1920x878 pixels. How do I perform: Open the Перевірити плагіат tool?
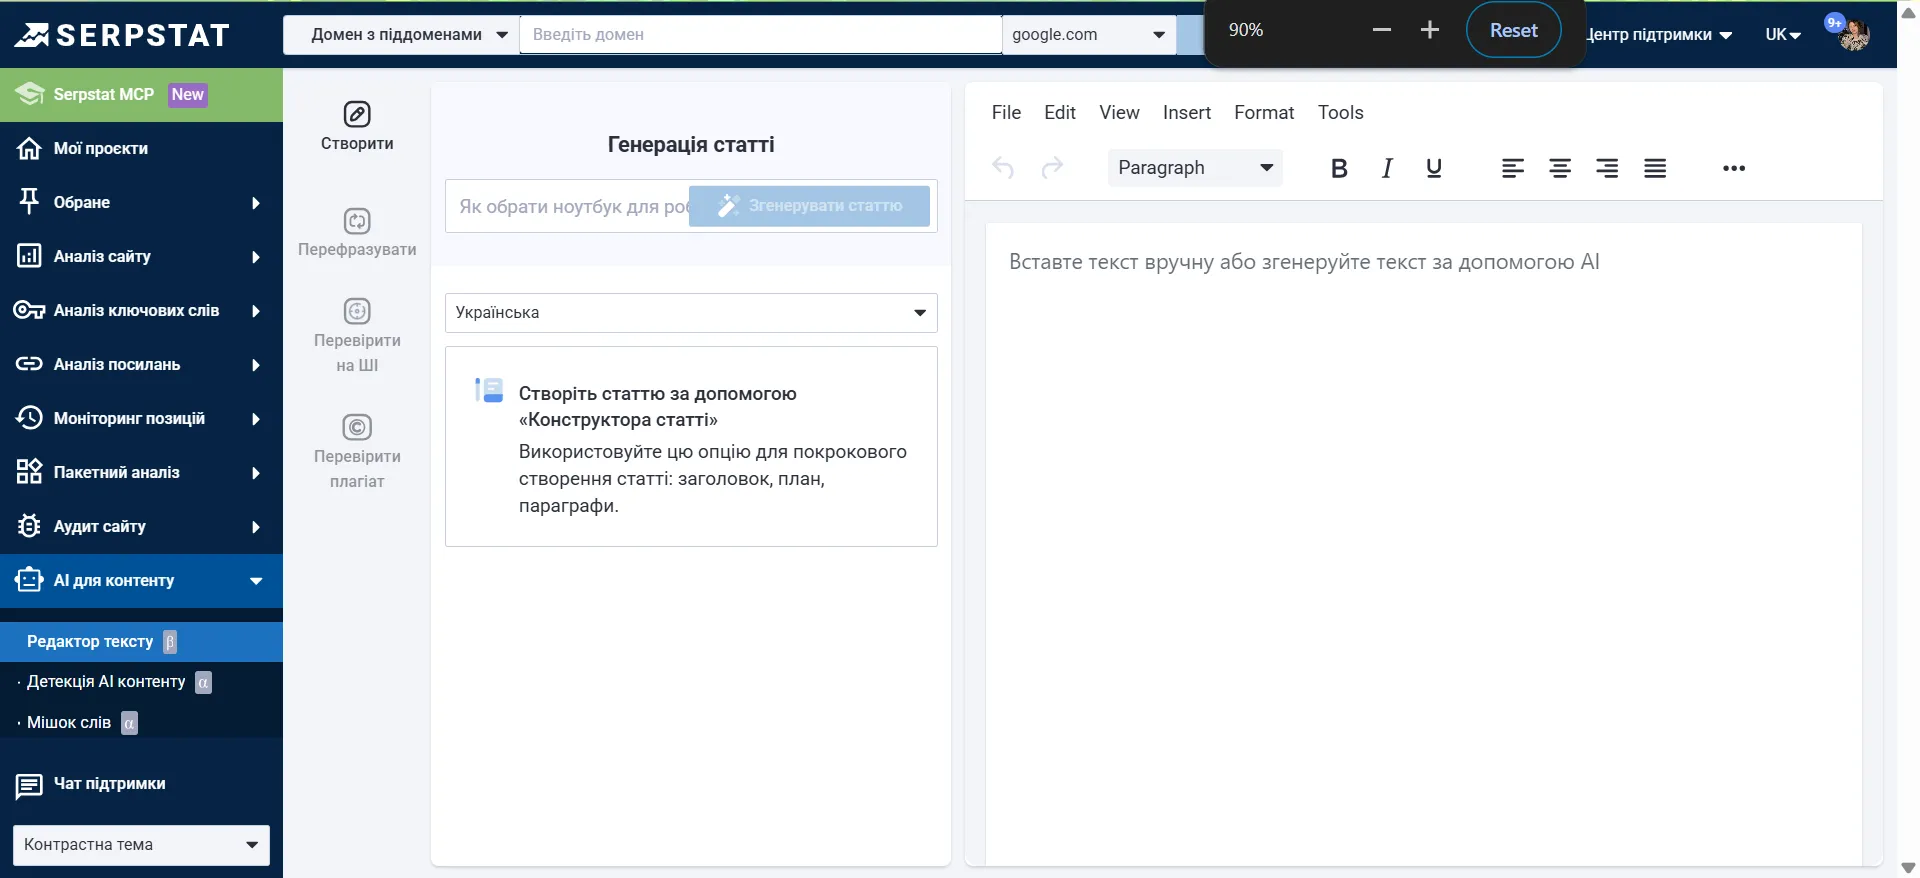[357, 452]
